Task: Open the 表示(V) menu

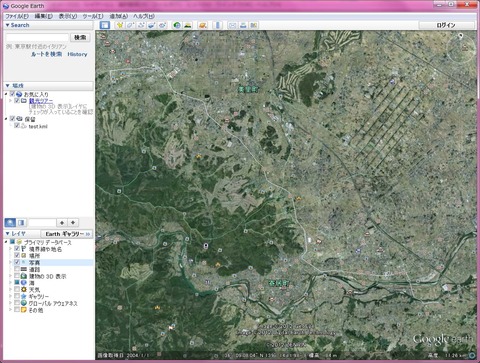Action: 68,16
